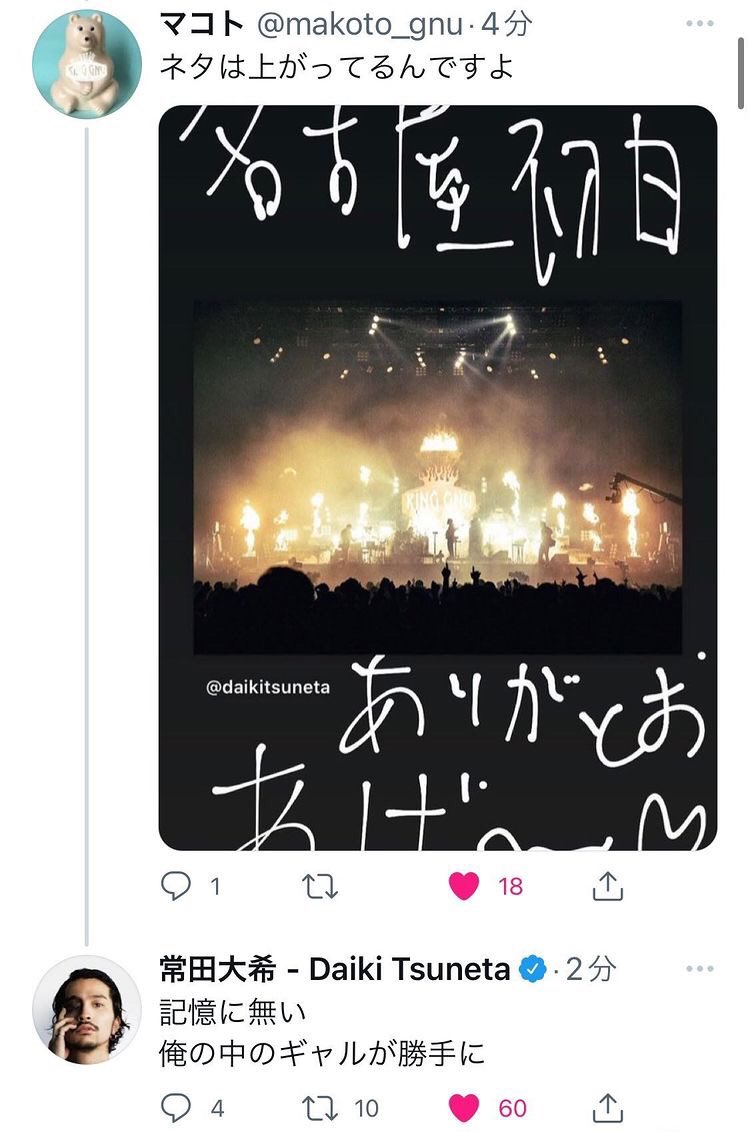Reply to マコト's tweet
Viewport: 750px width, 1132px height.
175,886
